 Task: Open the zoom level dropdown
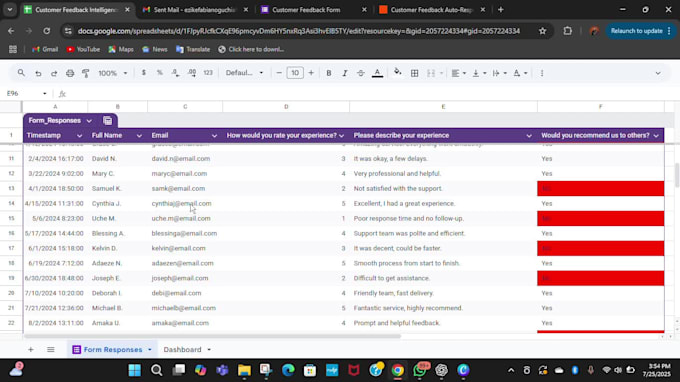pyautogui.click(x=113, y=73)
